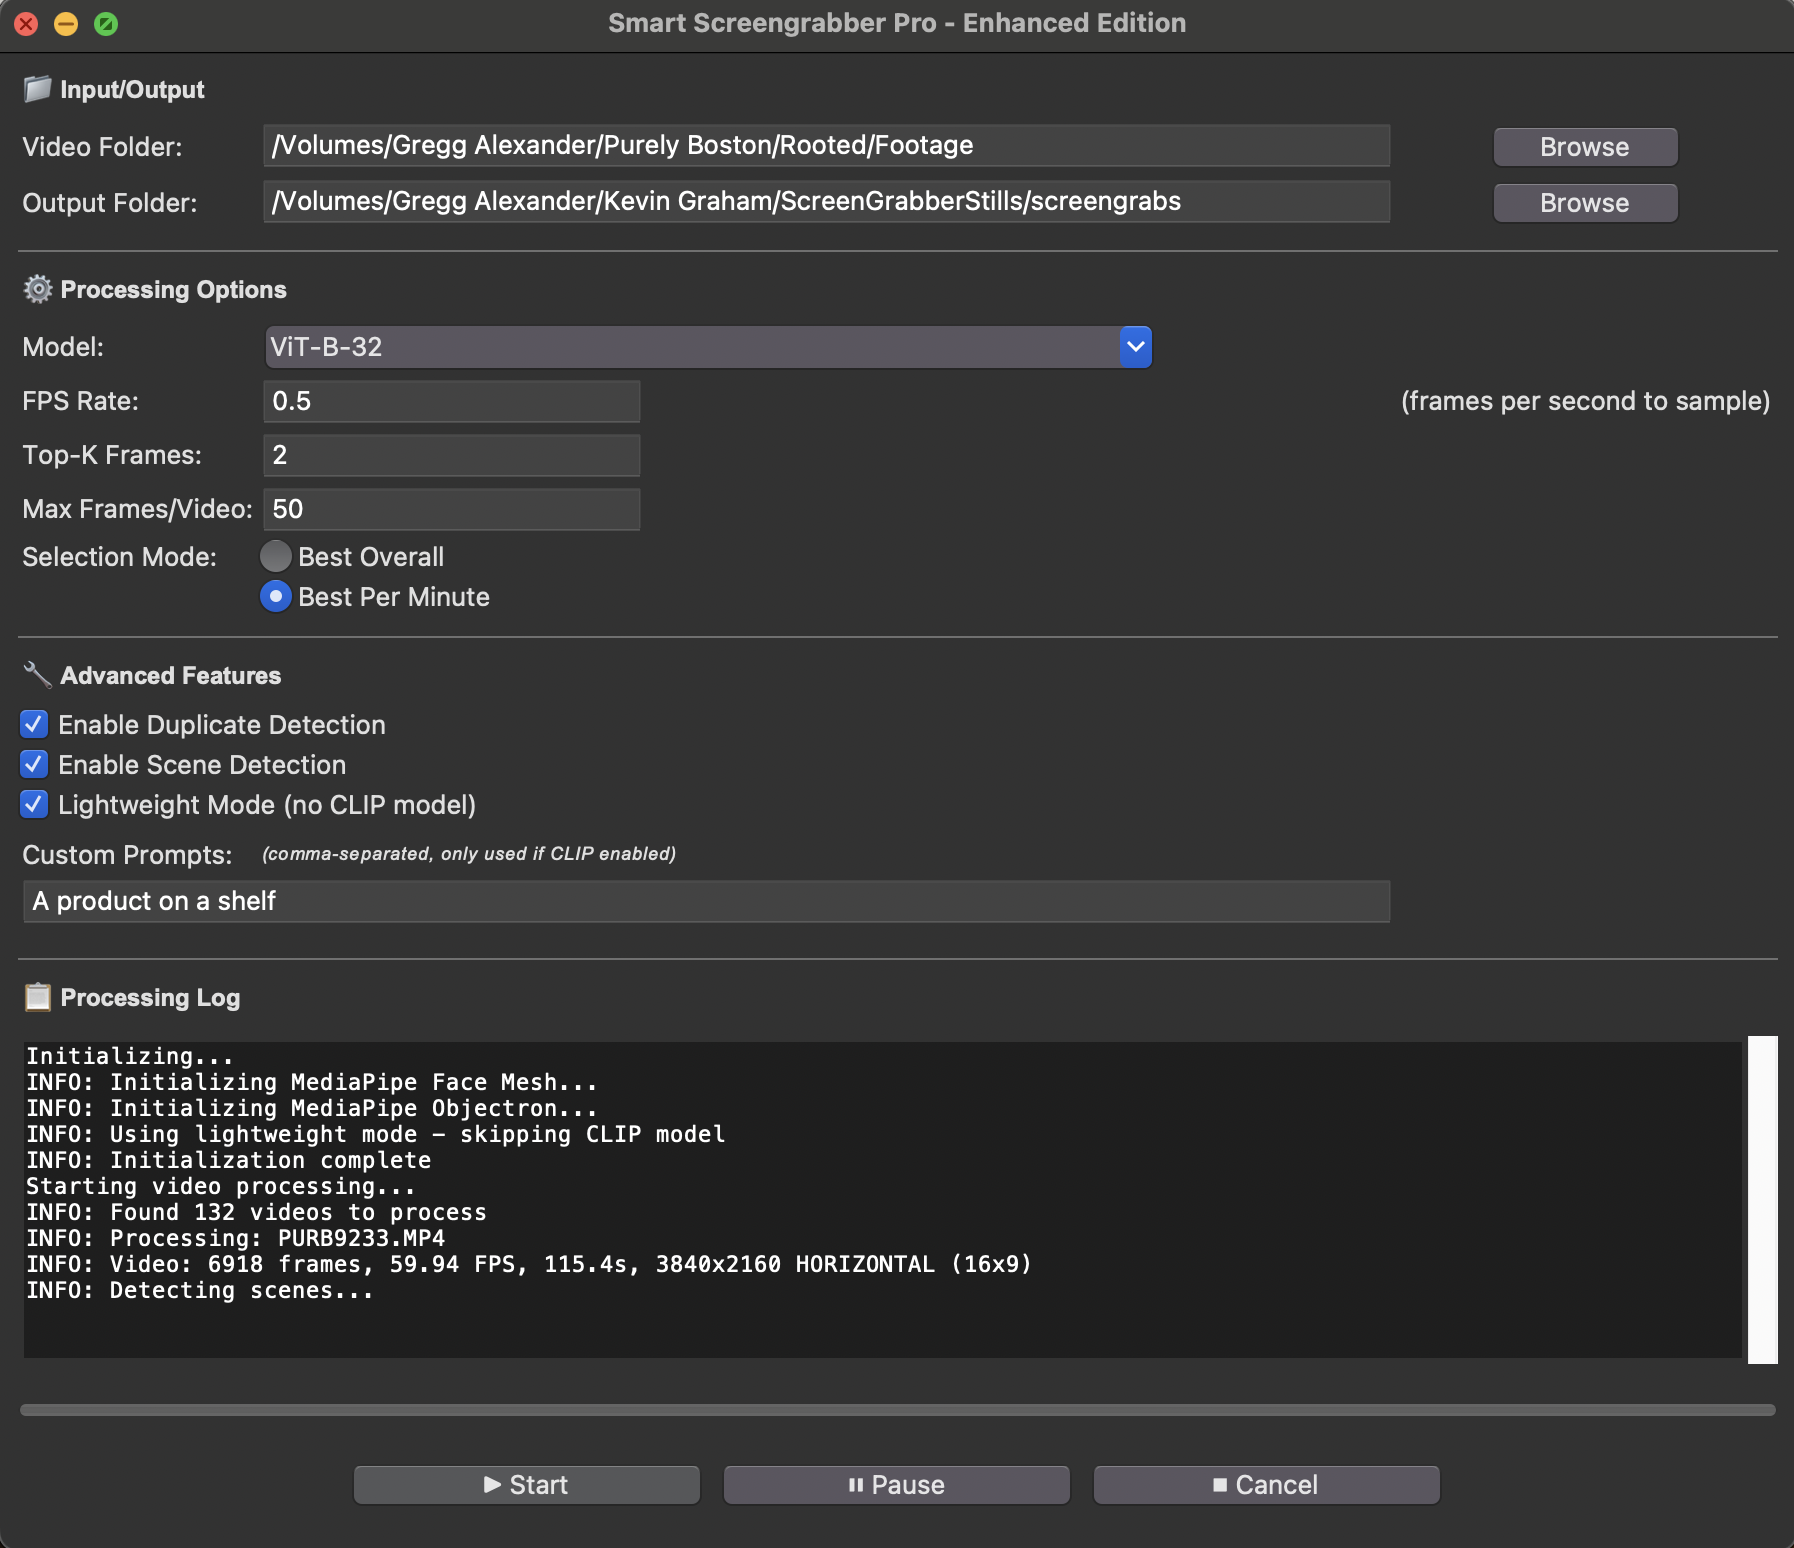Click the Model dropdown chevron arrow
Image resolution: width=1794 pixels, height=1548 pixels.
point(1135,347)
